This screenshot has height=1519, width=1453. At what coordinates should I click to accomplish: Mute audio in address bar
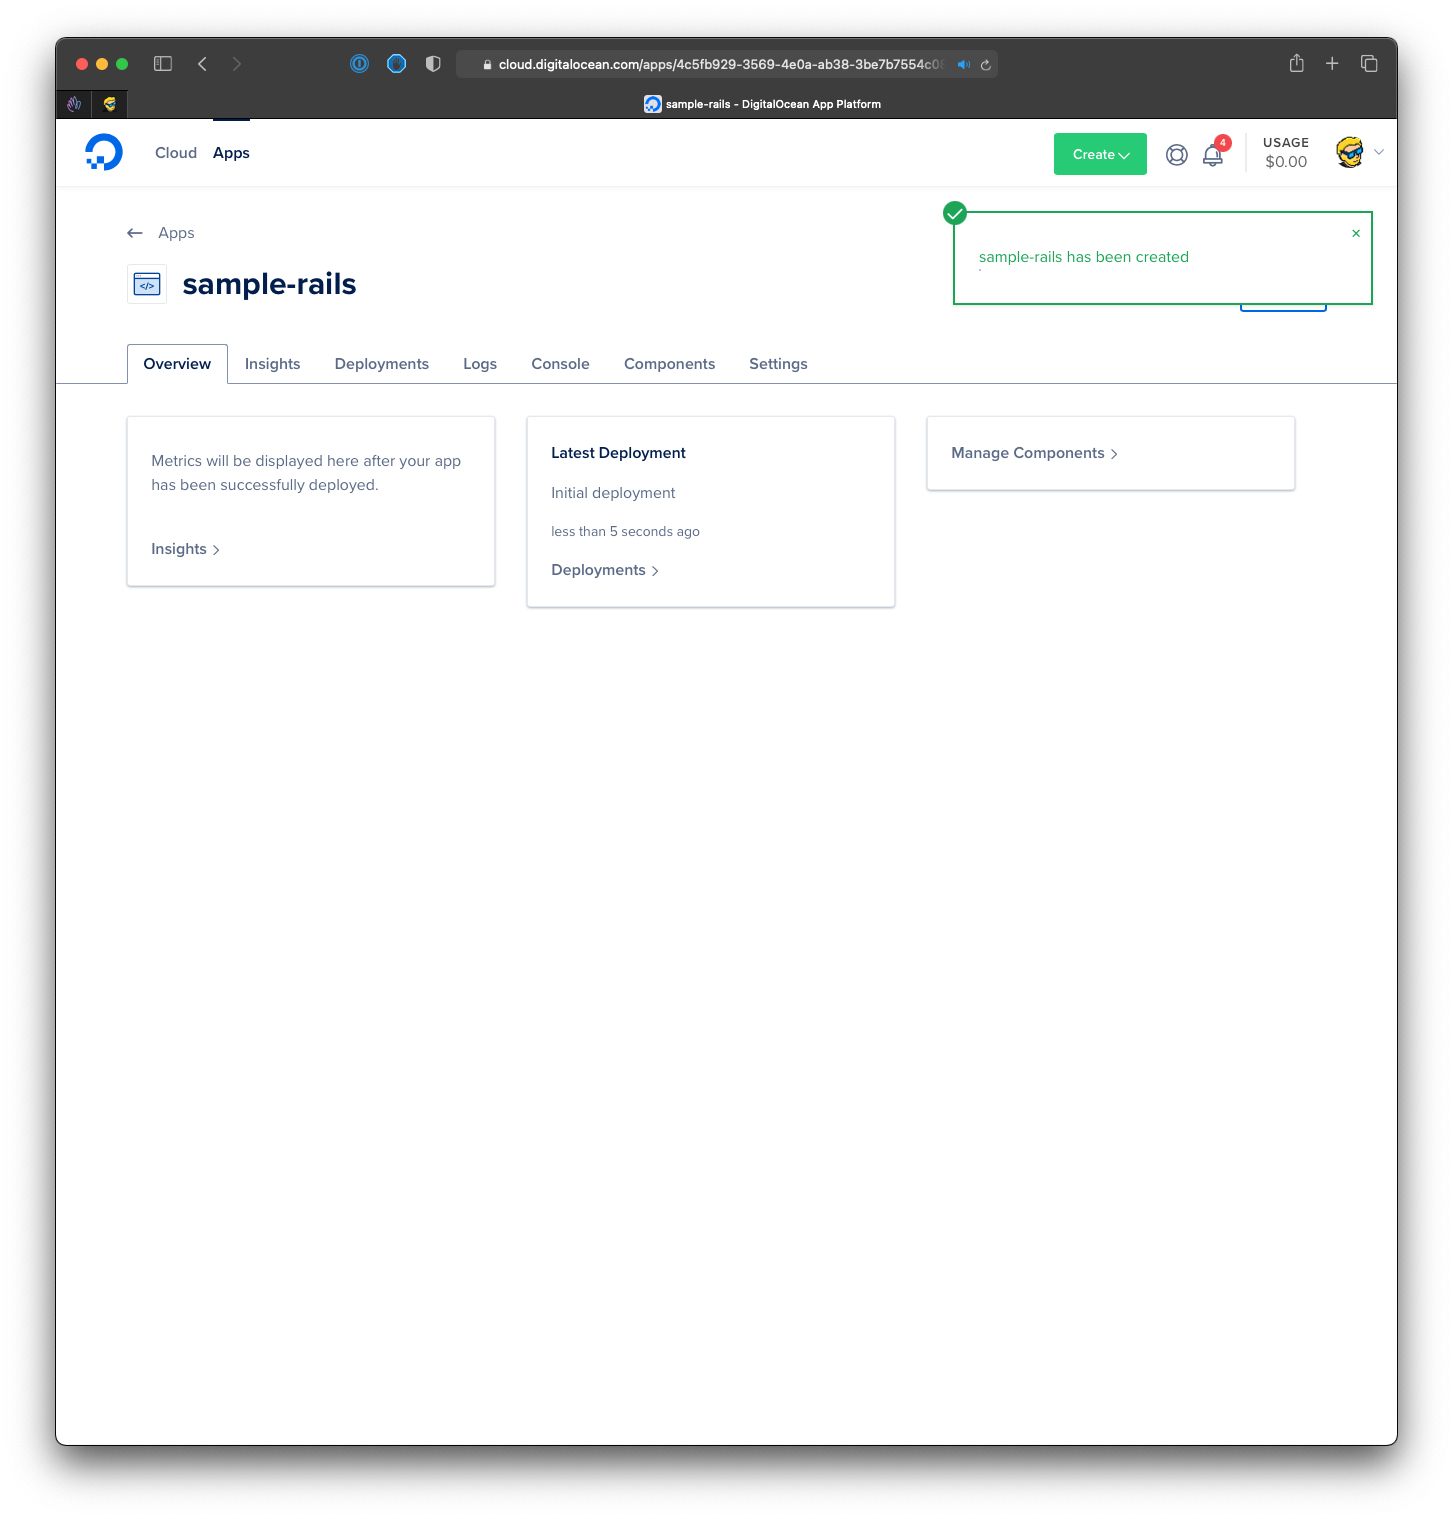(963, 65)
